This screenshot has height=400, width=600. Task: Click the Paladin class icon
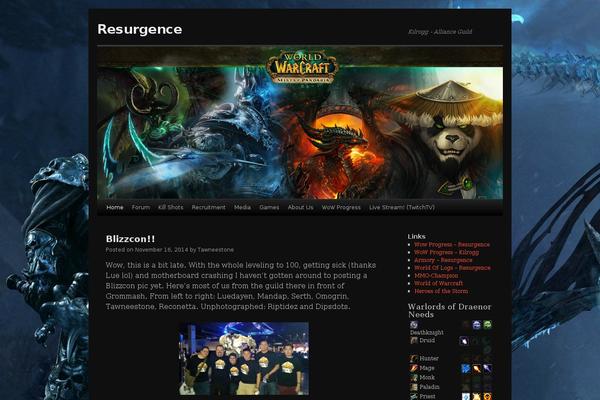(x=414, y=387)
